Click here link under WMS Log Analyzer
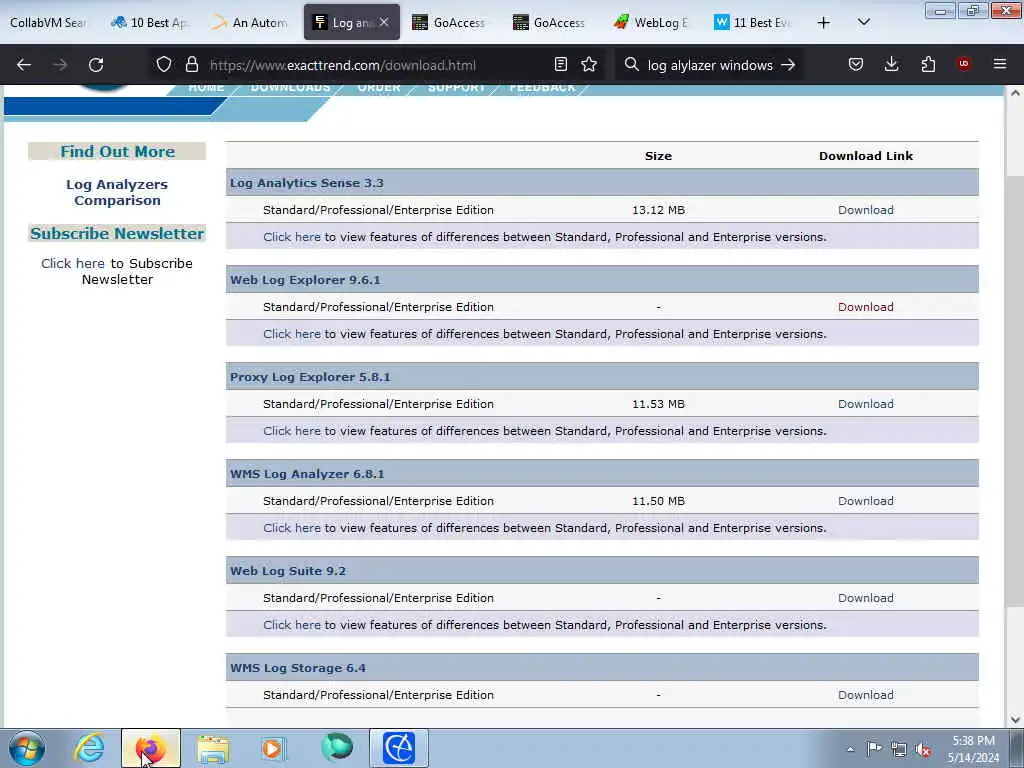This screenshot has width=1024, height=768. coord(291,528)
